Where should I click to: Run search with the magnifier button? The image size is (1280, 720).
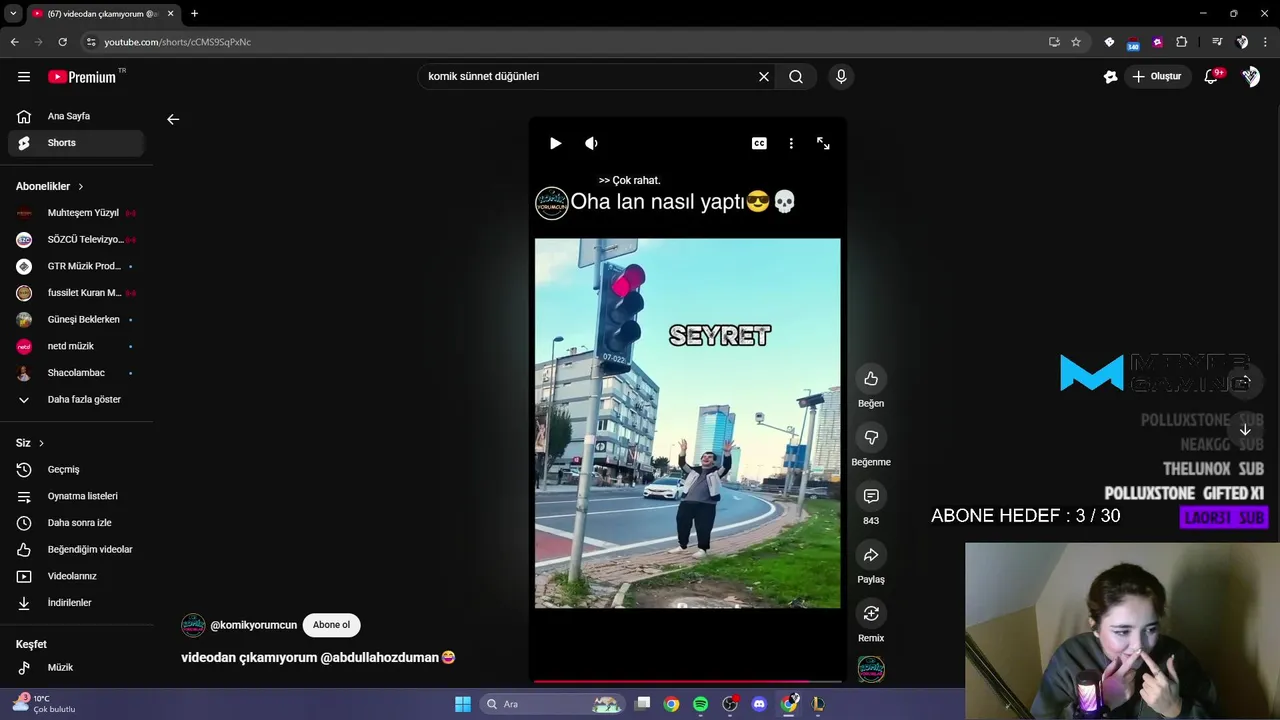[796, 77]
